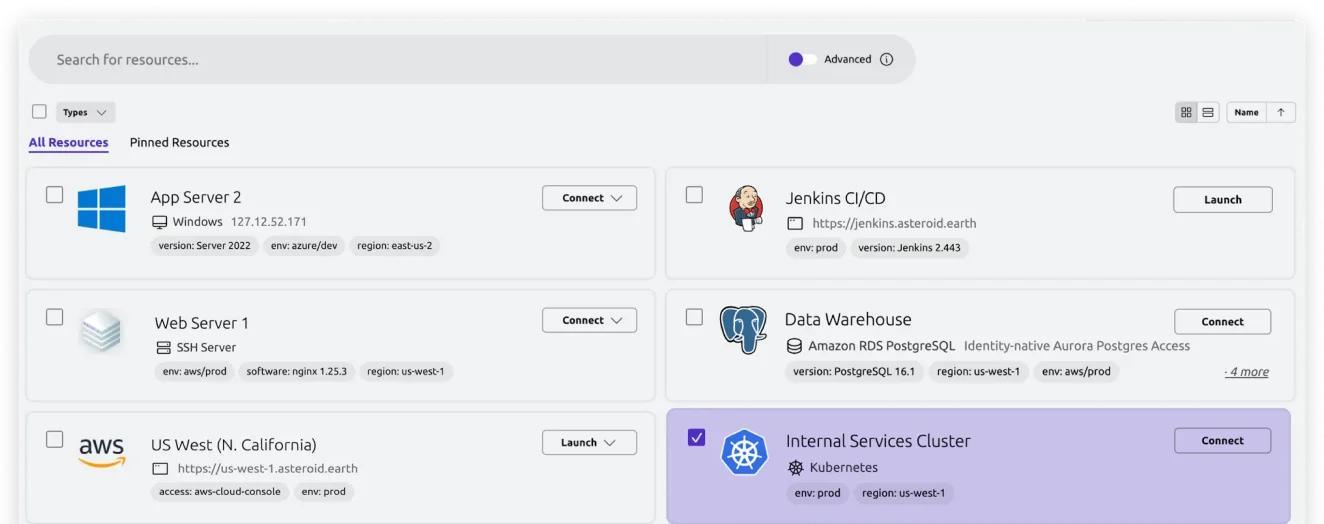Expand Connect dropdown for Web Server 1
Image resolution: width=1324 pixels, height=524 pixels.
tap(589, 321)
